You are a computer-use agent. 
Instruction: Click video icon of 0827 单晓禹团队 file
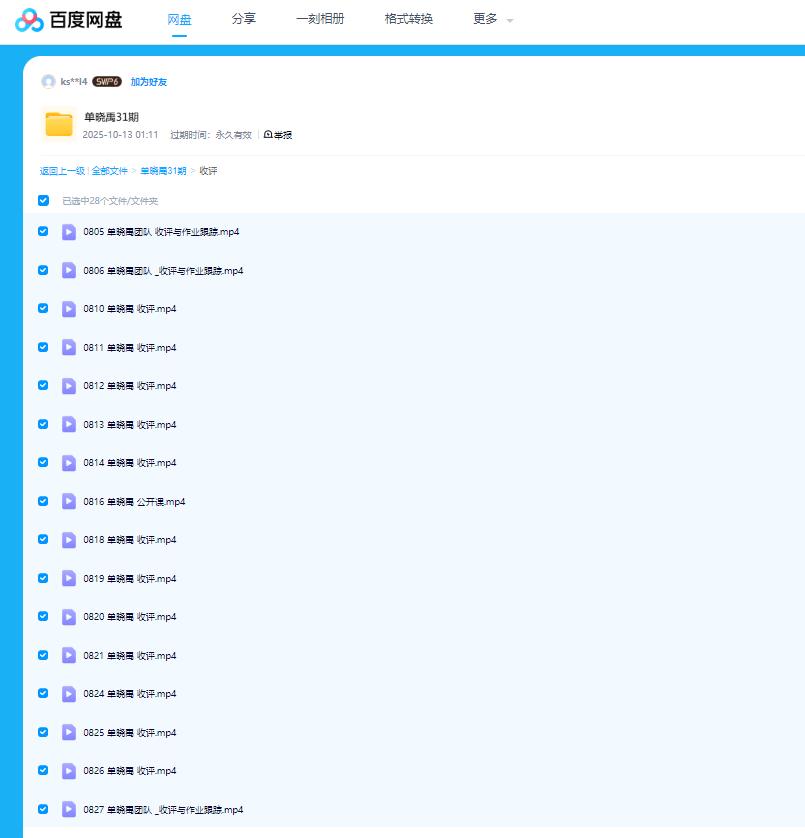click(69, 809)
